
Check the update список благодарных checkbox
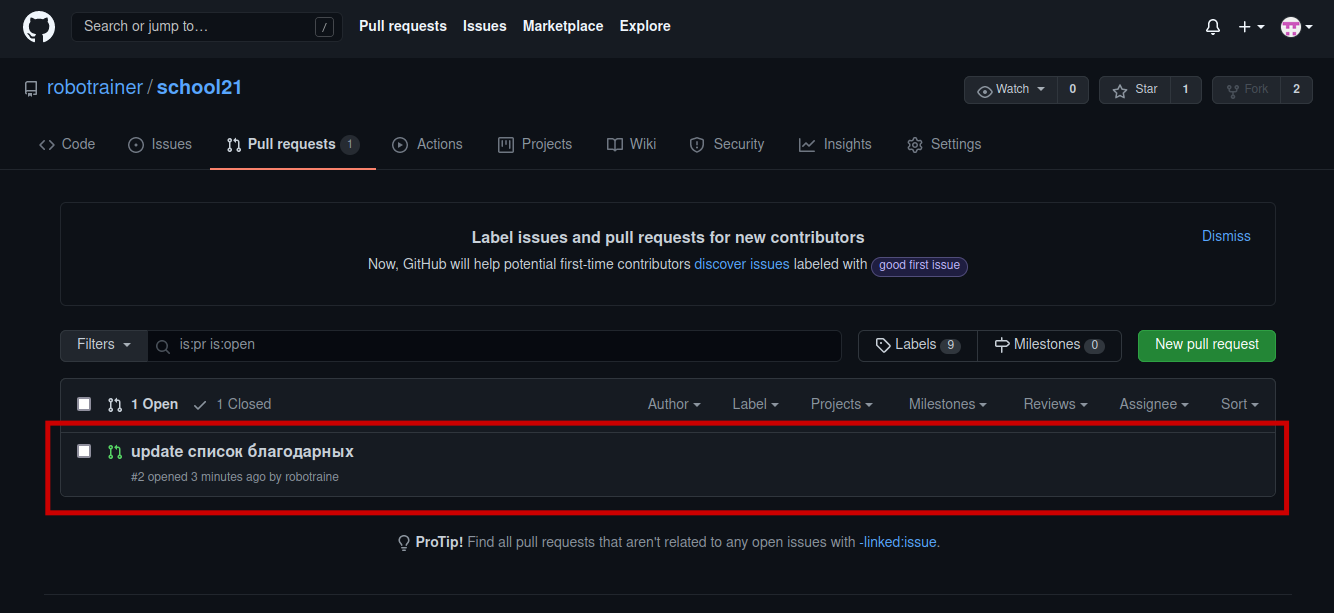(x=84, y=451)
